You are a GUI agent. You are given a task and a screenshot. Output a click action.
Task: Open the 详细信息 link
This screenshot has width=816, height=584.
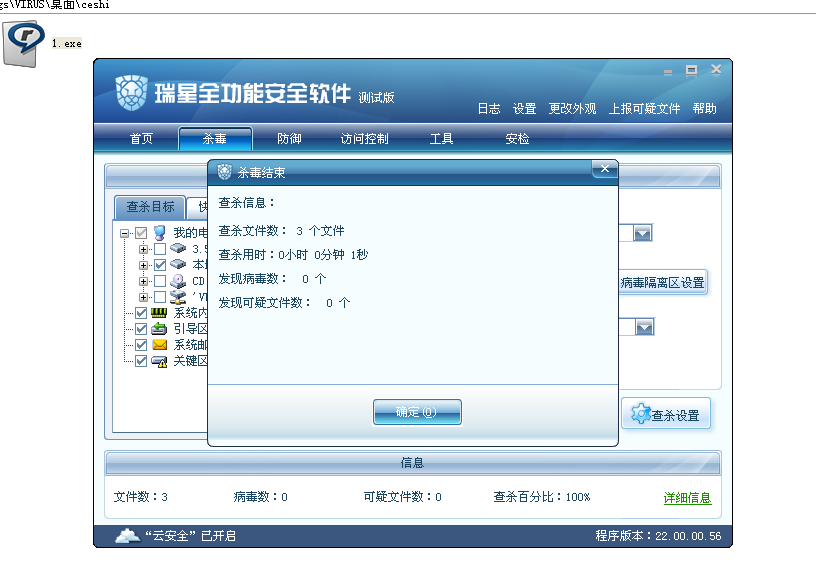point(687,498)
